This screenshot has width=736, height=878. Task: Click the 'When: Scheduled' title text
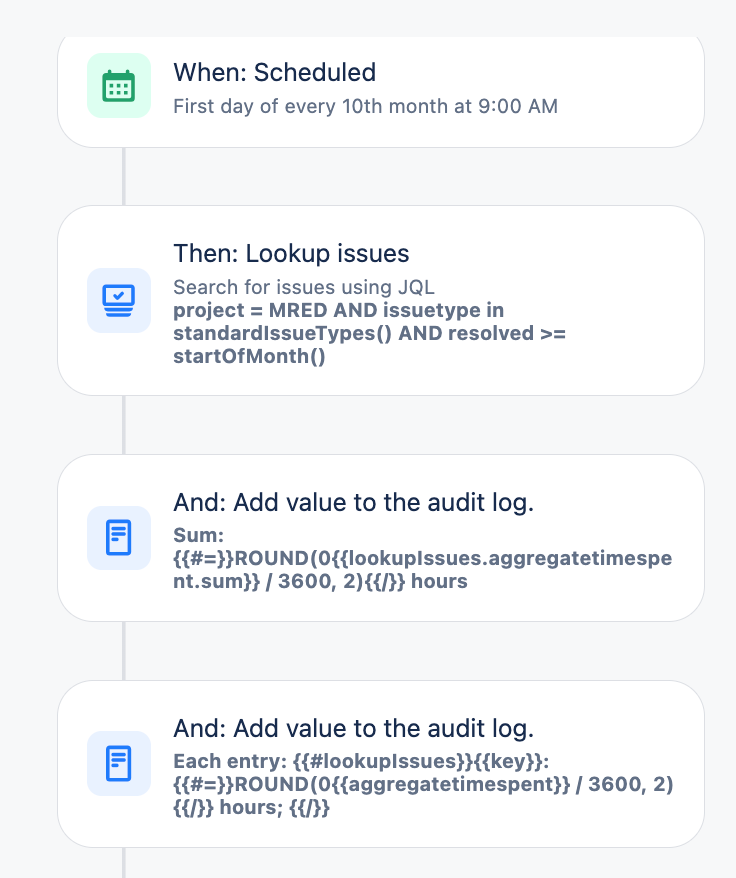click(x=276, y=72)
